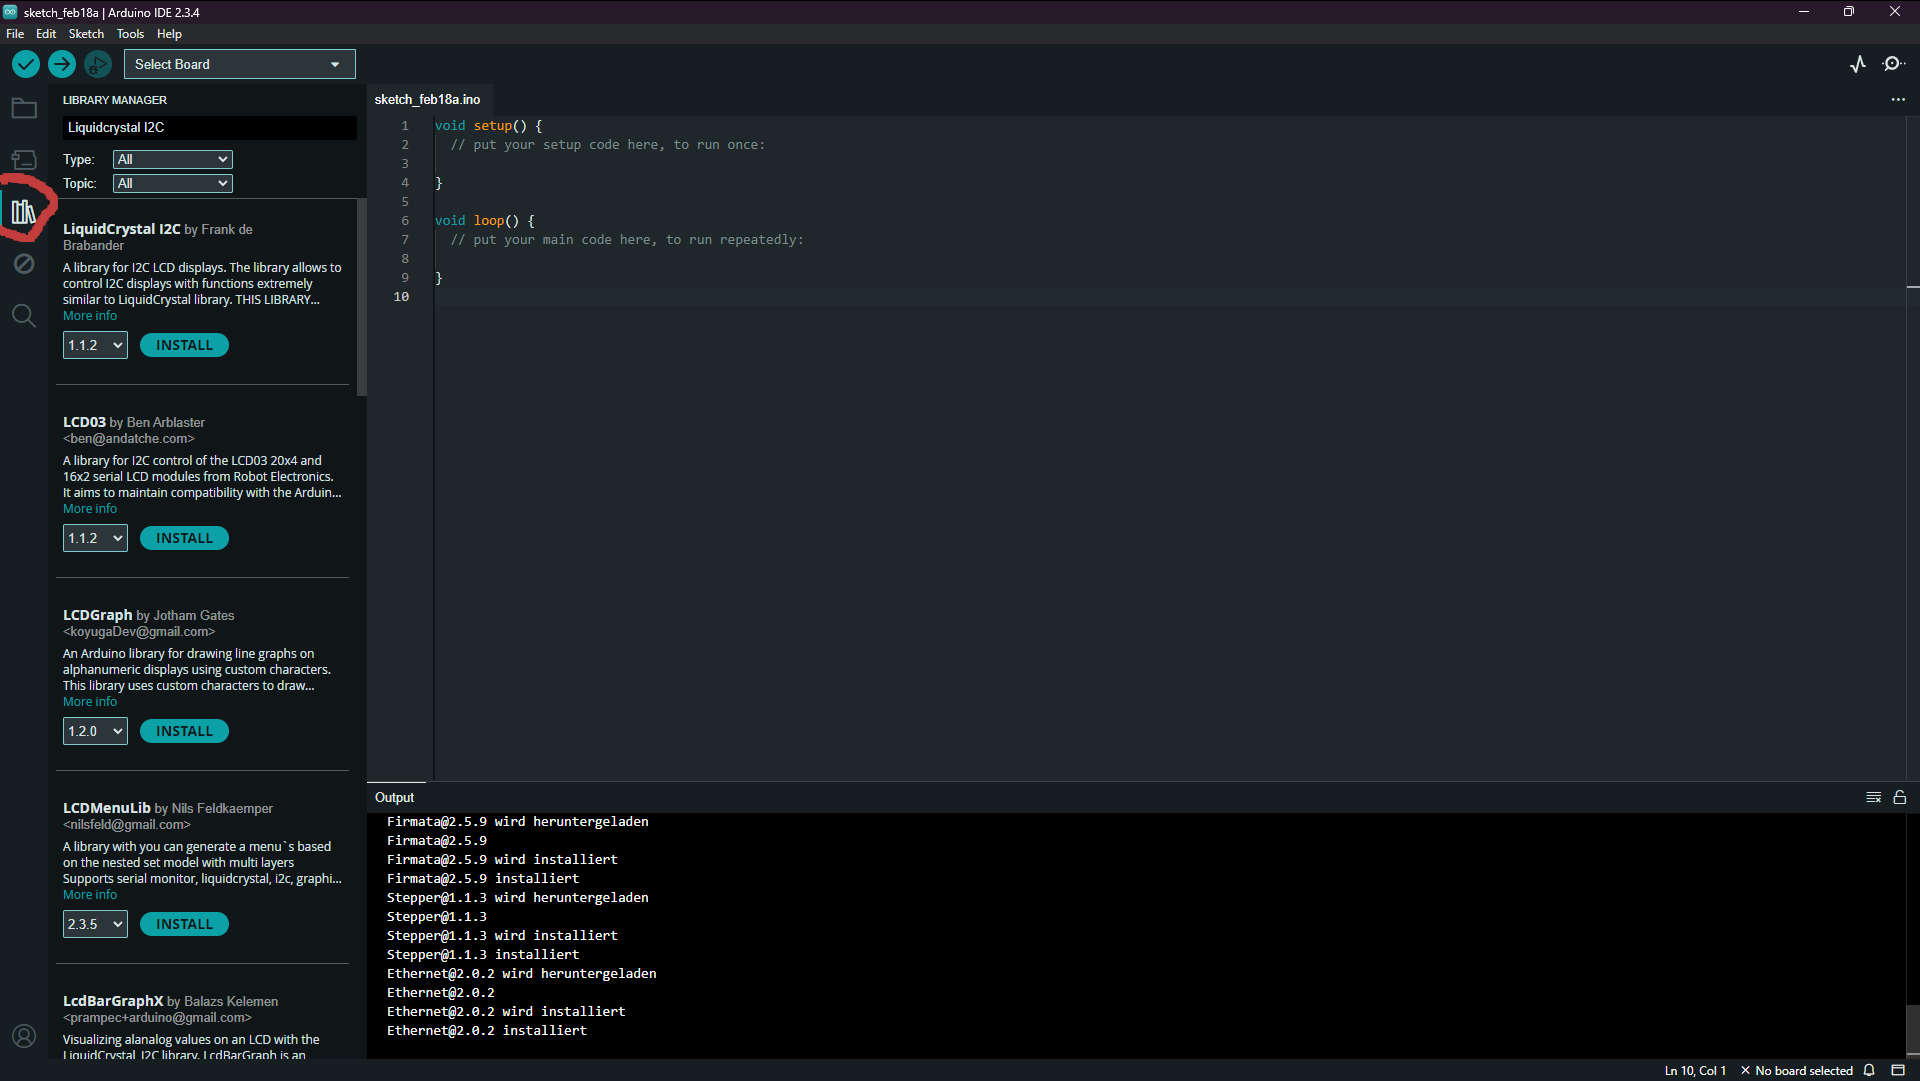Screen dimensions: 1920x1081
Task: Click the void setup() code line
Action: pyautogui.click(x=488, y=126)
